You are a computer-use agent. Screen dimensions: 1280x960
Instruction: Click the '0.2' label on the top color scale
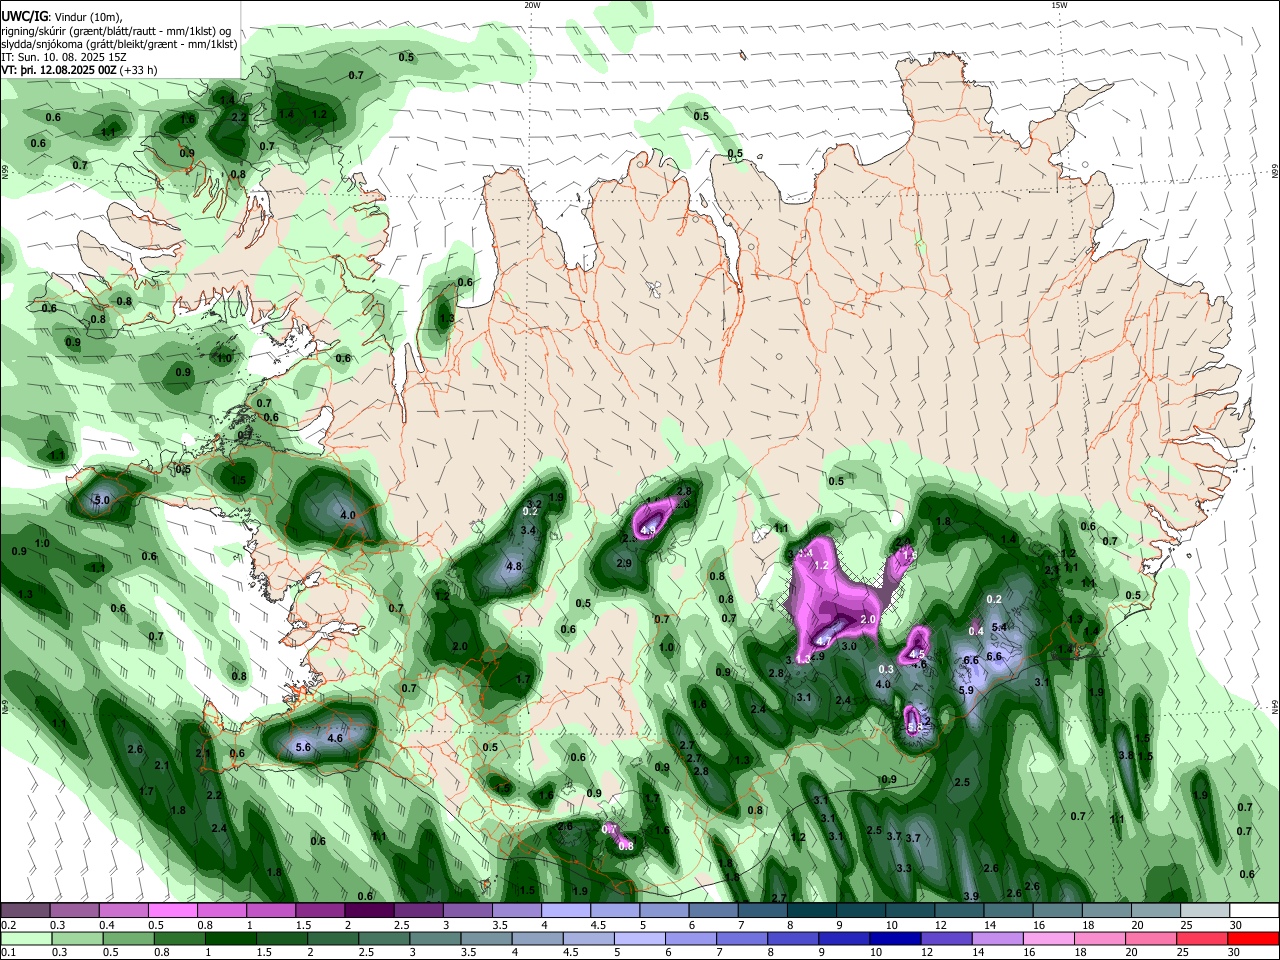(x=8, y=925)
